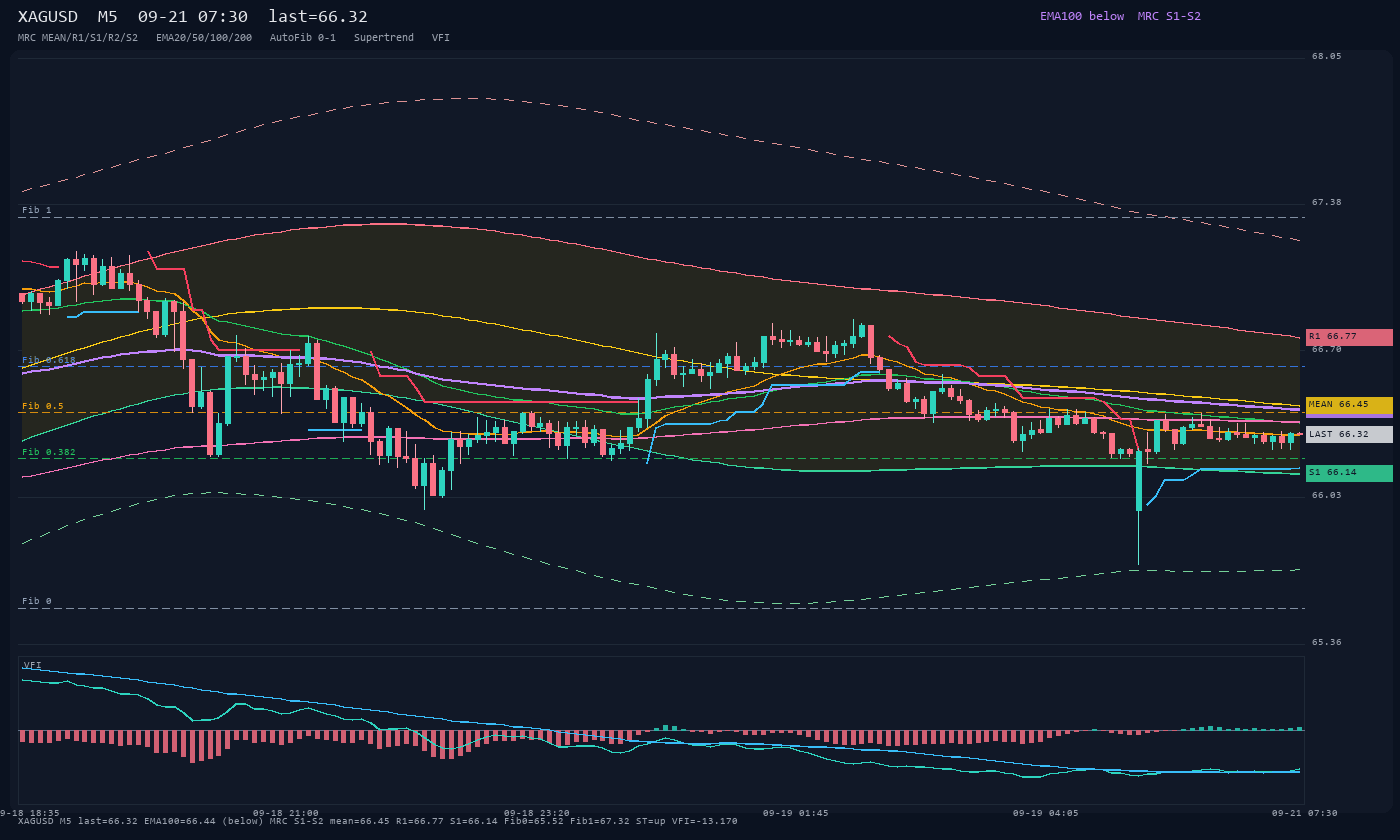Image resolution: width=1400 pixels, height=840 pixels.
Task: Click the 65.36 price axis label
Action: coord(1327,642)
